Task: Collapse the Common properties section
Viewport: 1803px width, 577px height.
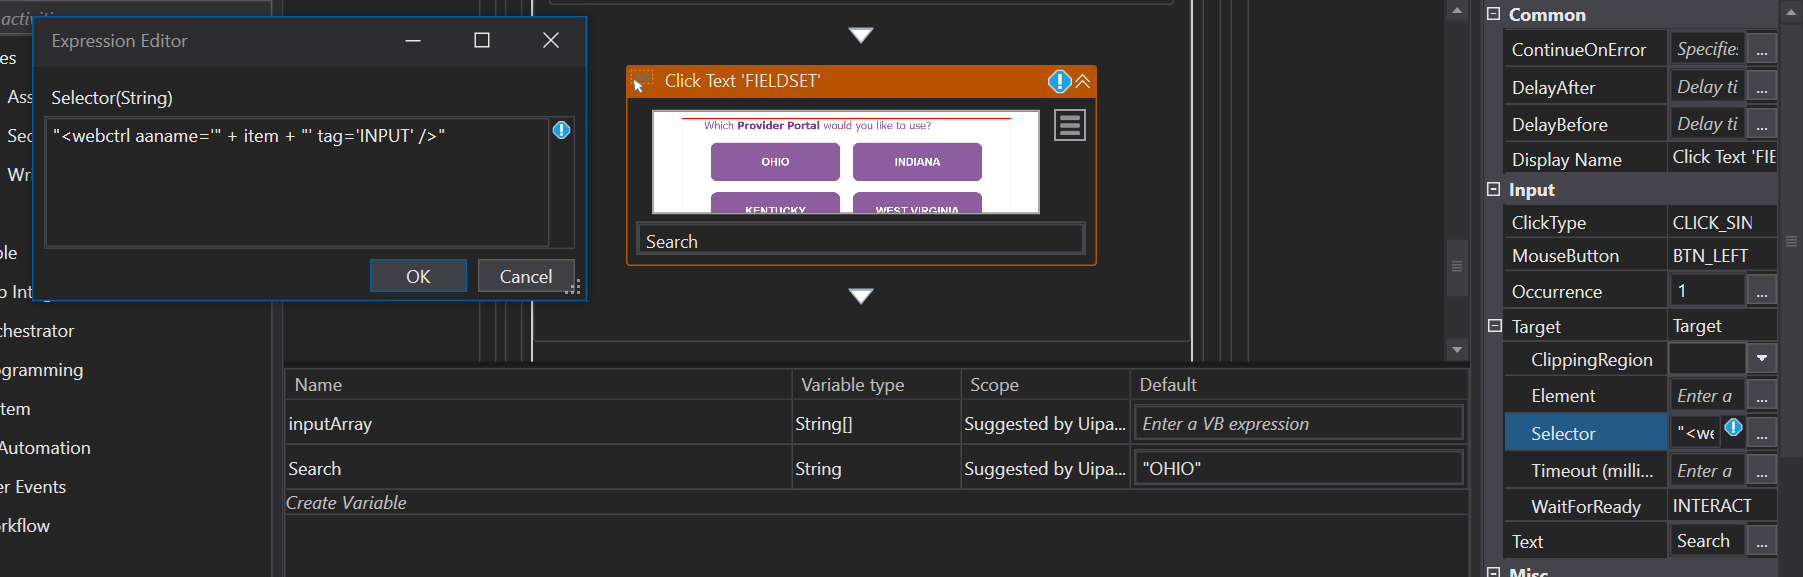Action: point(1494,14)
